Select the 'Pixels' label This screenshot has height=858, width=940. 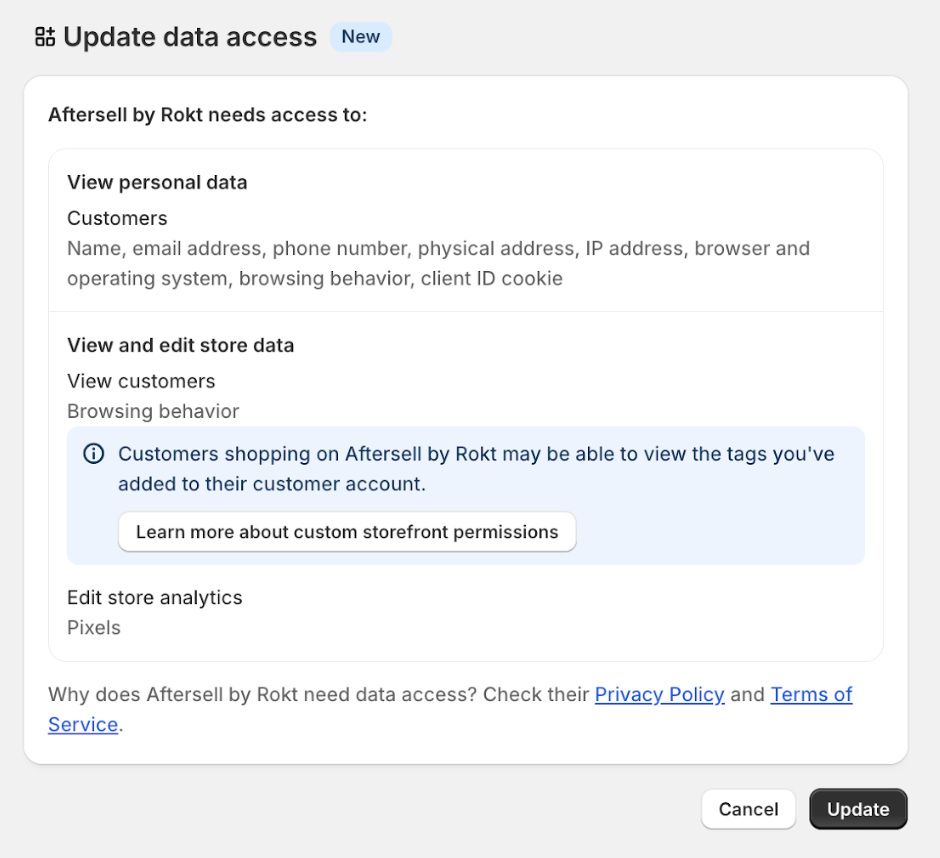tap(93, 628)
